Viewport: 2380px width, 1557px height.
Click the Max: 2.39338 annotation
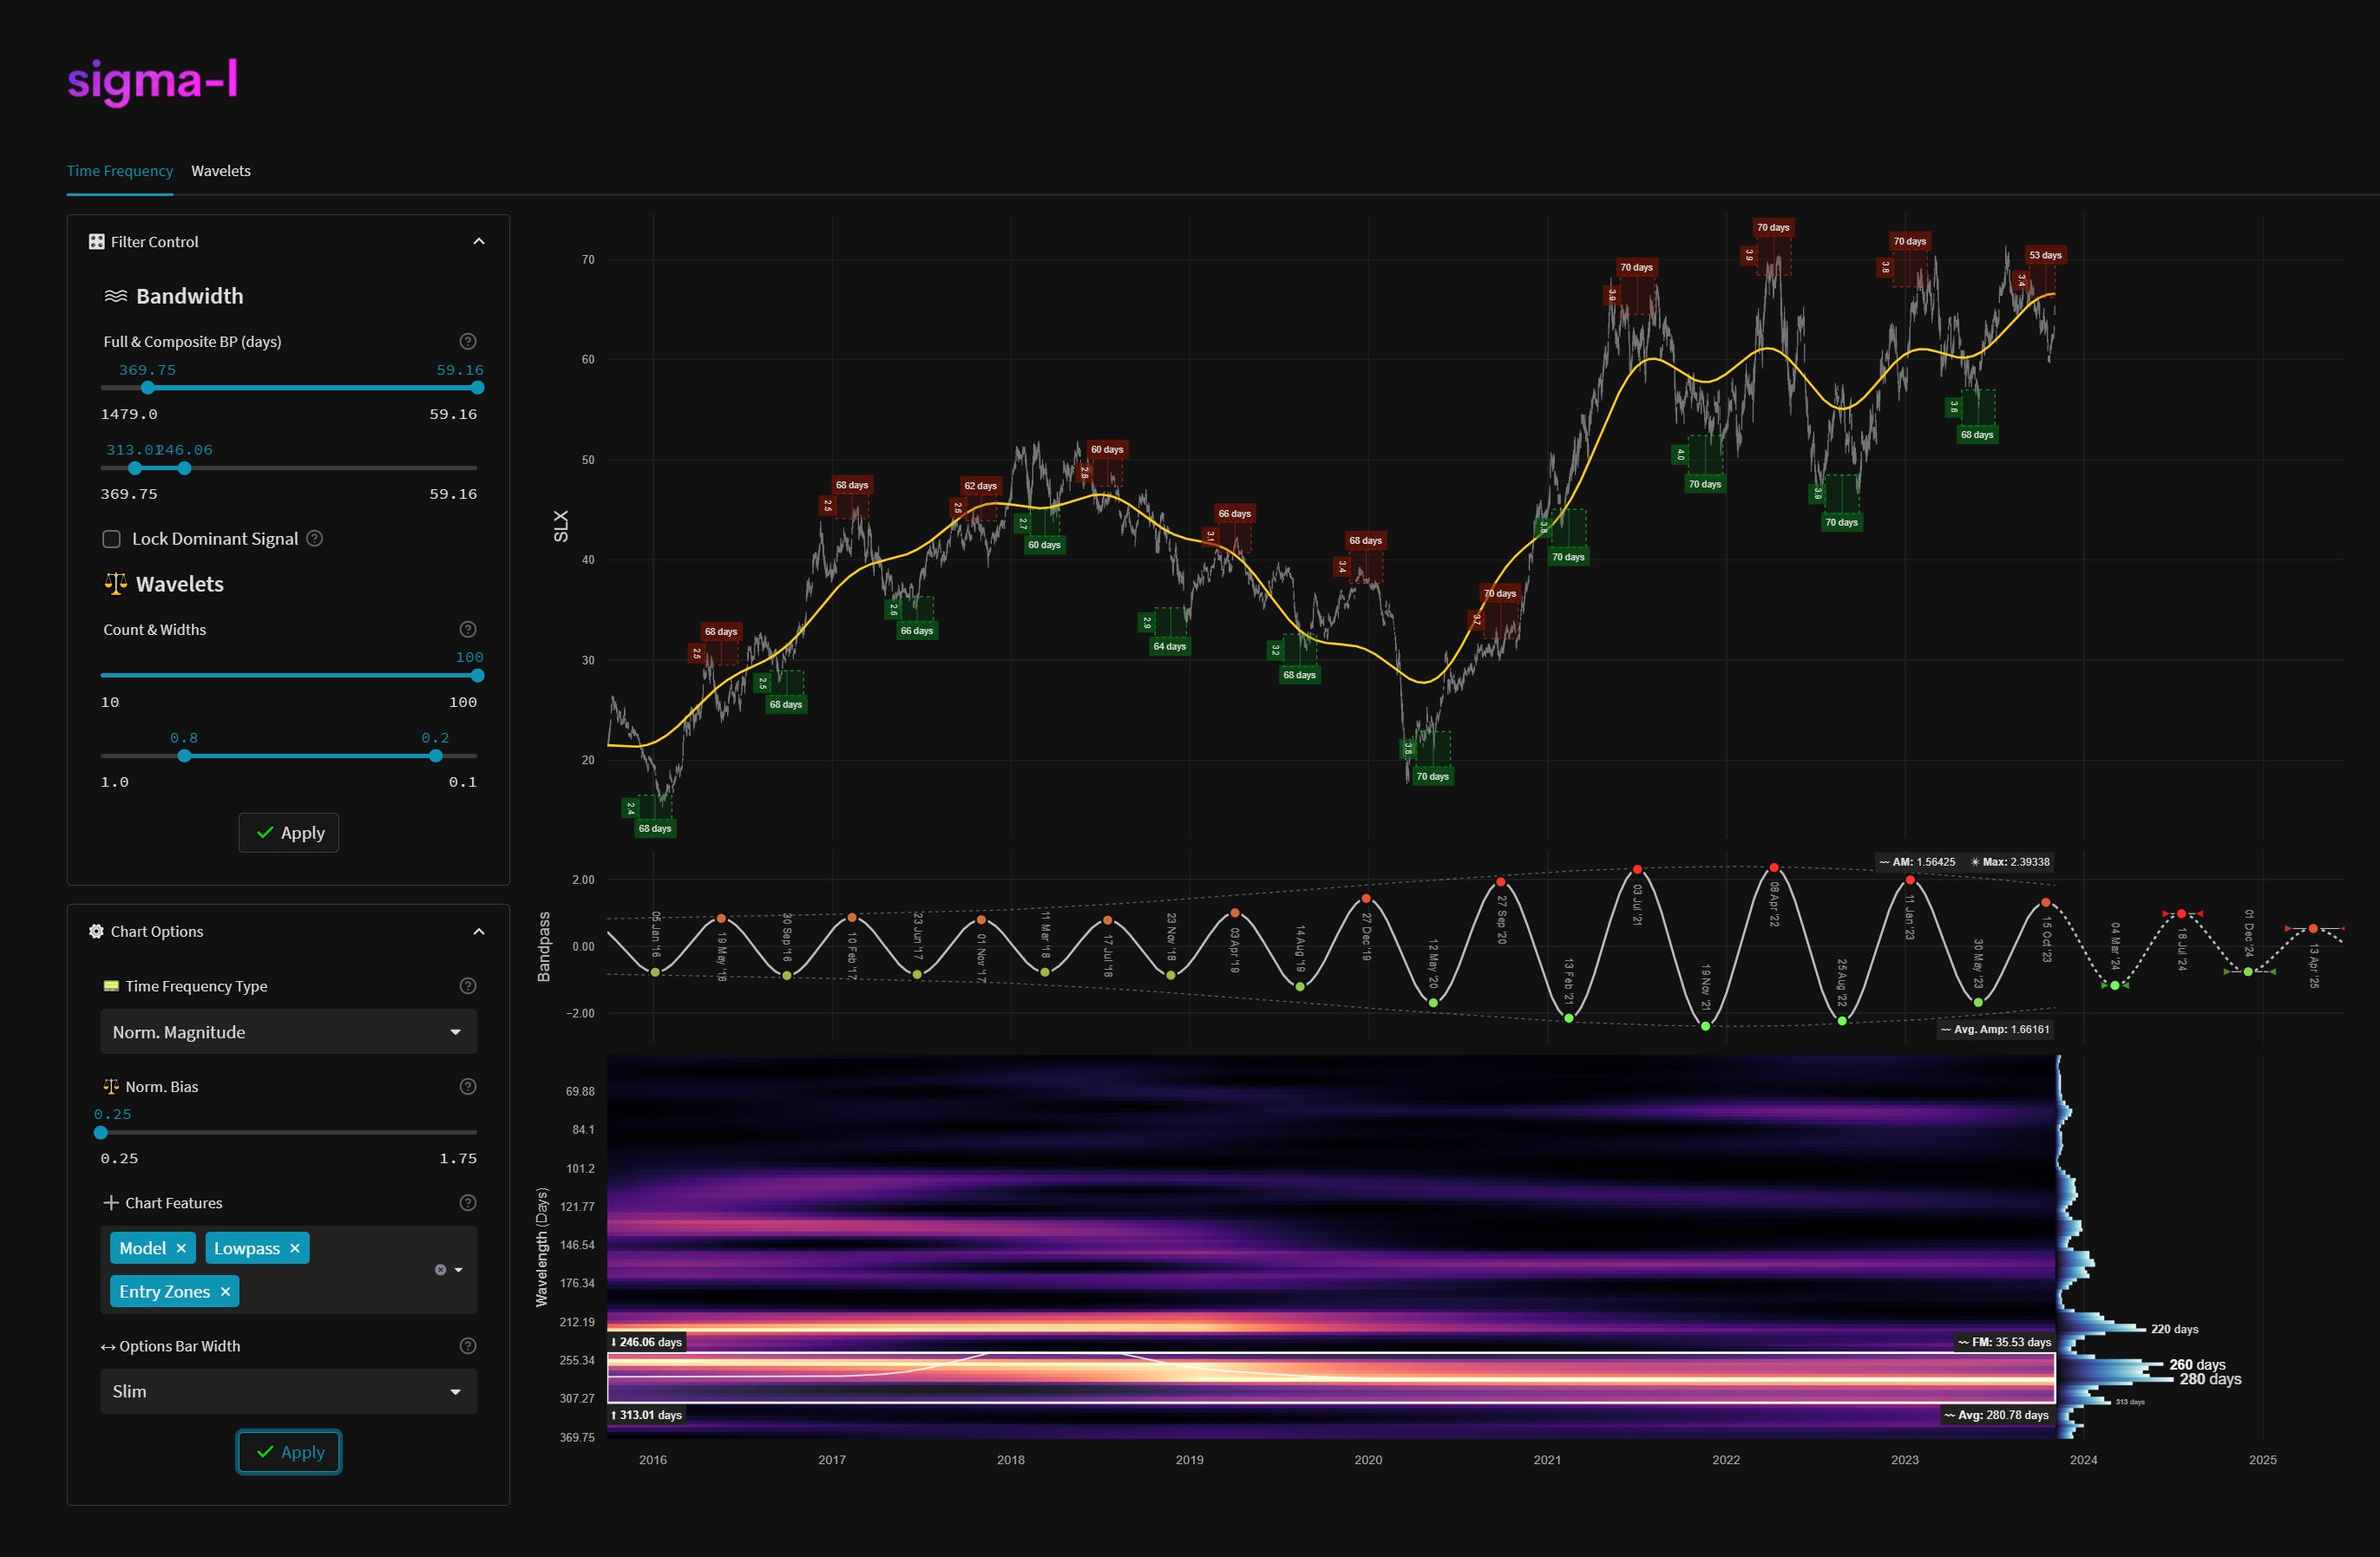pos(2010,862)
